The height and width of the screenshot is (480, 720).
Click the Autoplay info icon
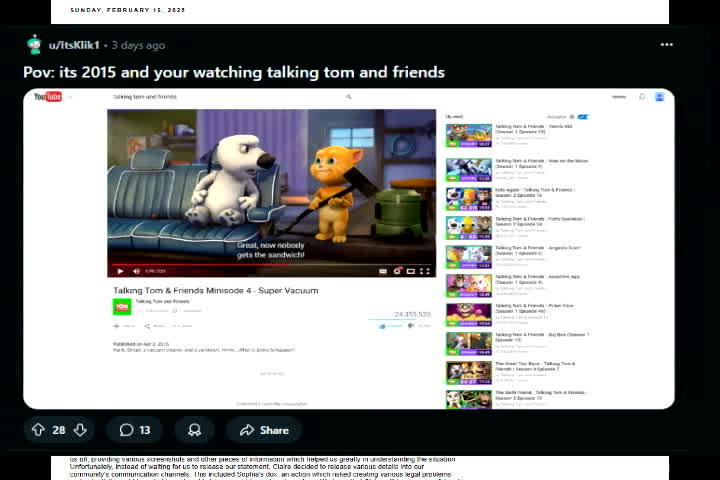tap(572, 117)
